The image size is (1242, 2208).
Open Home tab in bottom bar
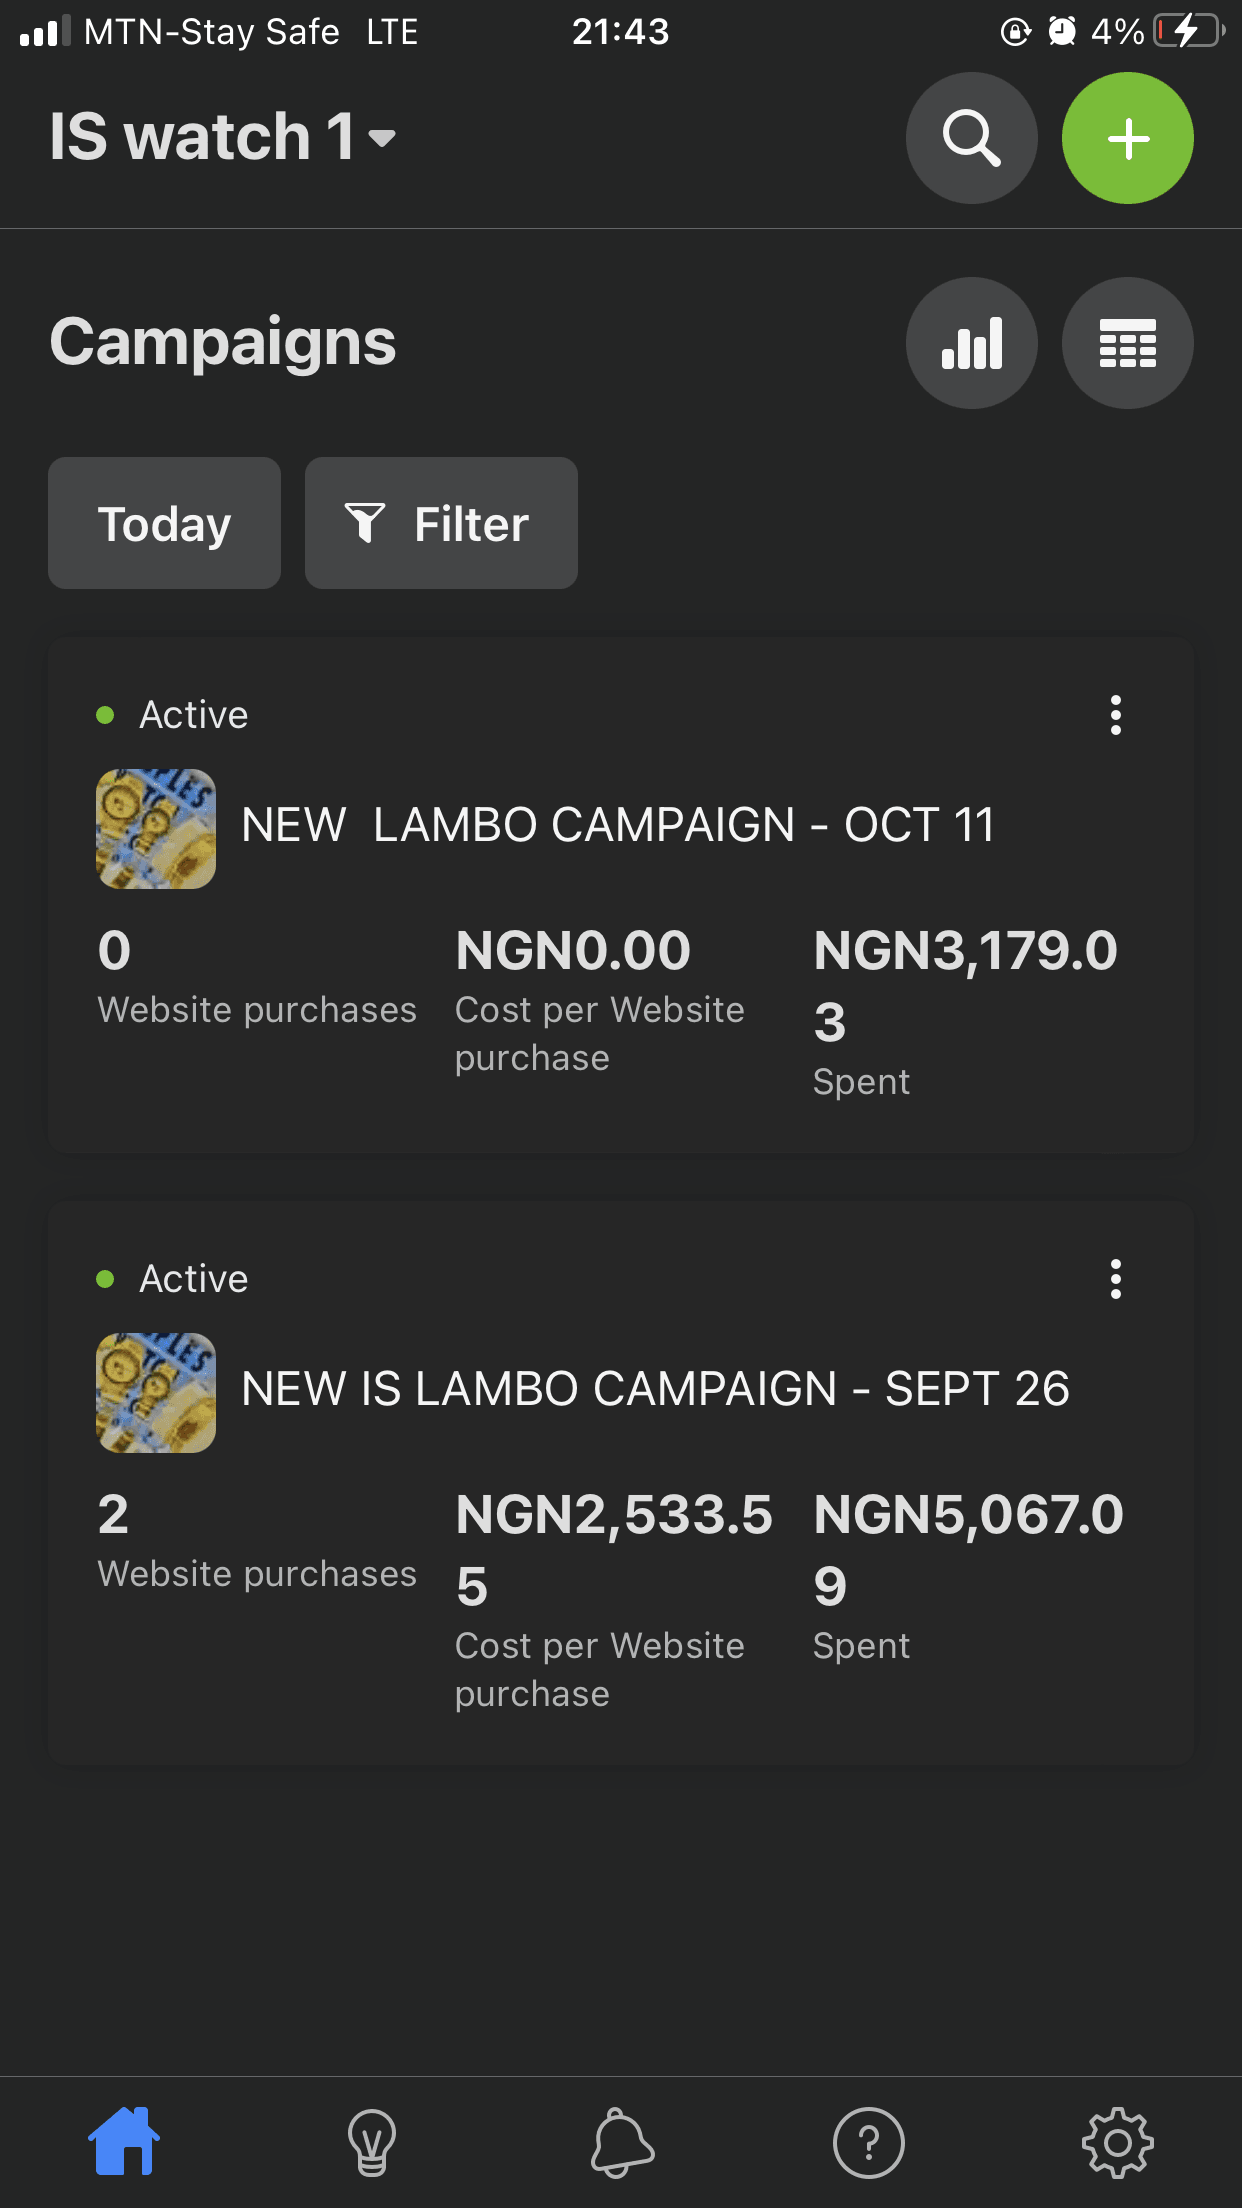(x=124, y=2141)
